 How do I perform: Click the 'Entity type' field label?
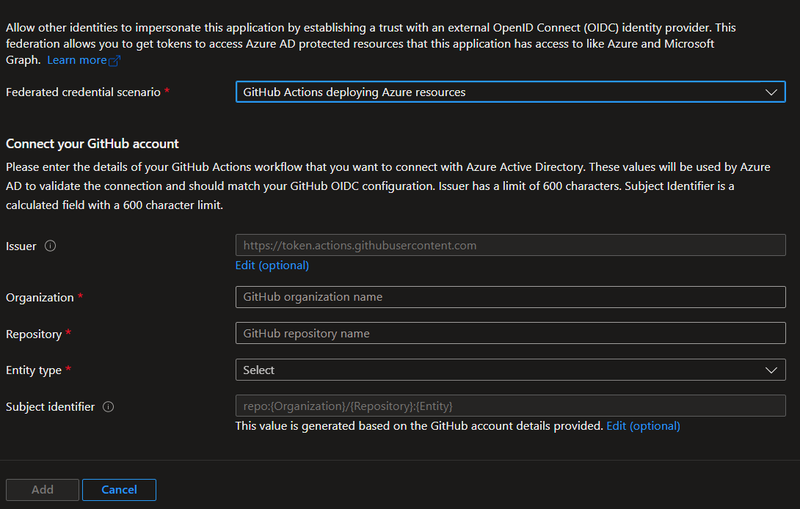(x=34, y=371)
